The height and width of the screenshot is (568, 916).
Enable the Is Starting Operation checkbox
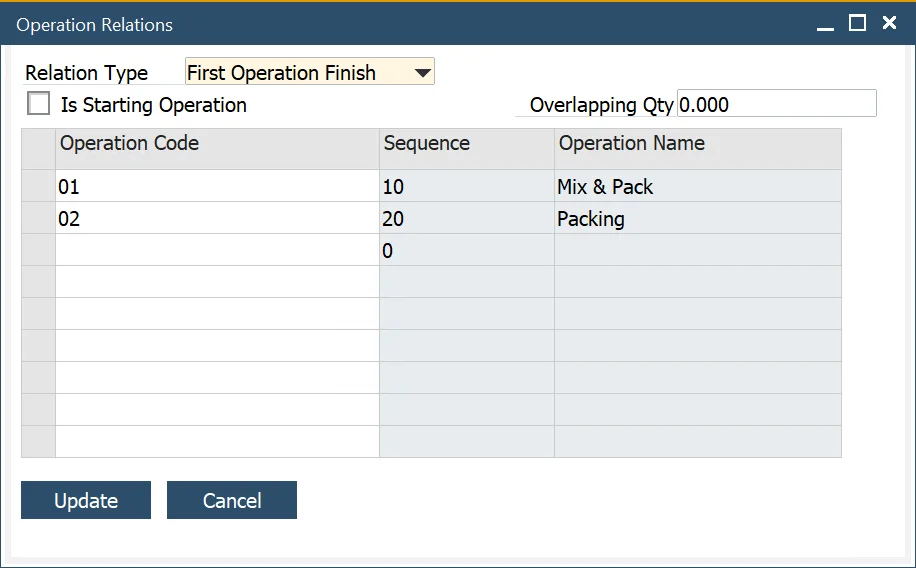[39, 104]
